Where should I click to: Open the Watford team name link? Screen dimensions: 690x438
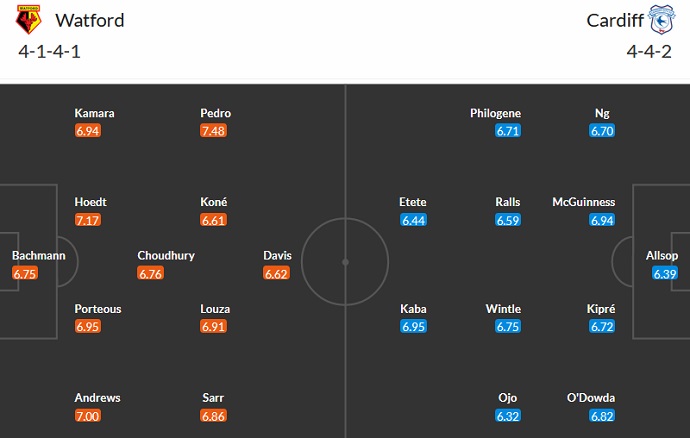pos(90,21)
